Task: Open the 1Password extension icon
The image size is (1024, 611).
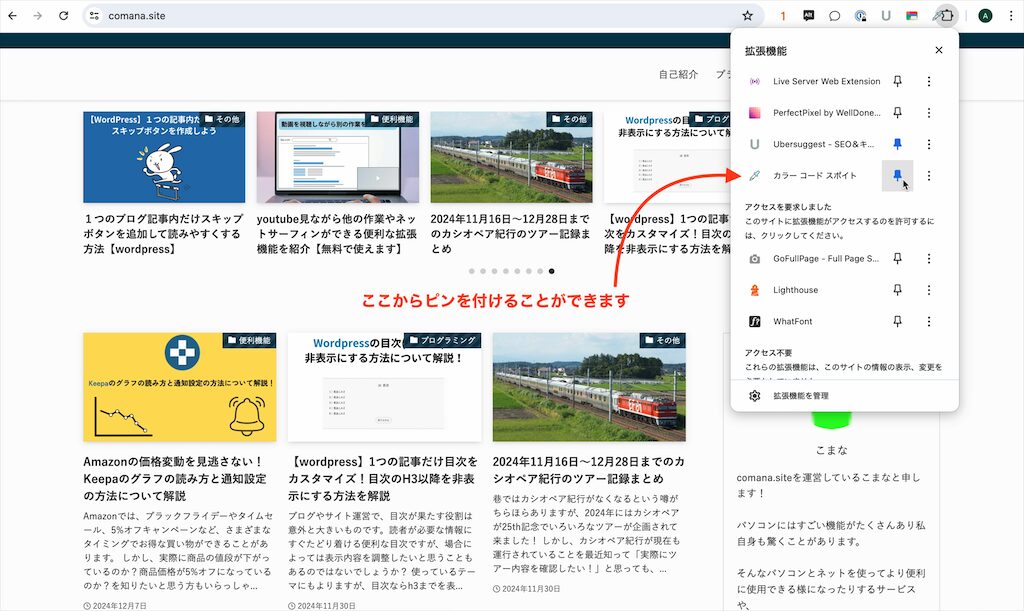Action: coord(860,16)
